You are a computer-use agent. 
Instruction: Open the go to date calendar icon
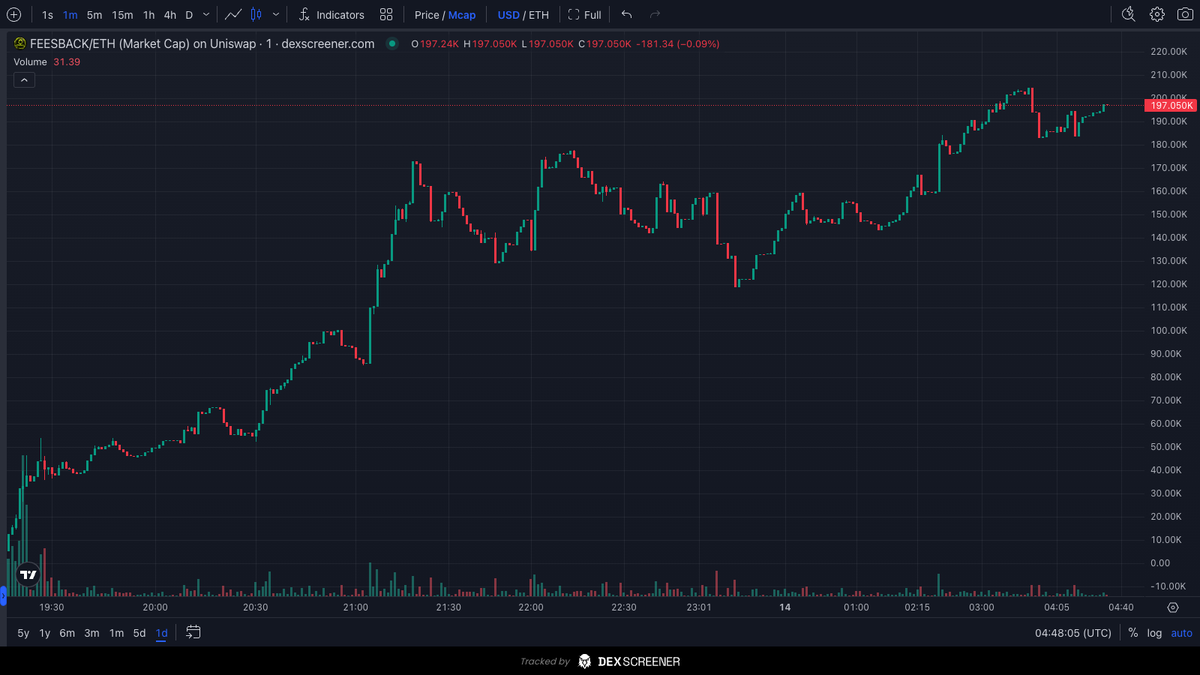coord(193,632)
